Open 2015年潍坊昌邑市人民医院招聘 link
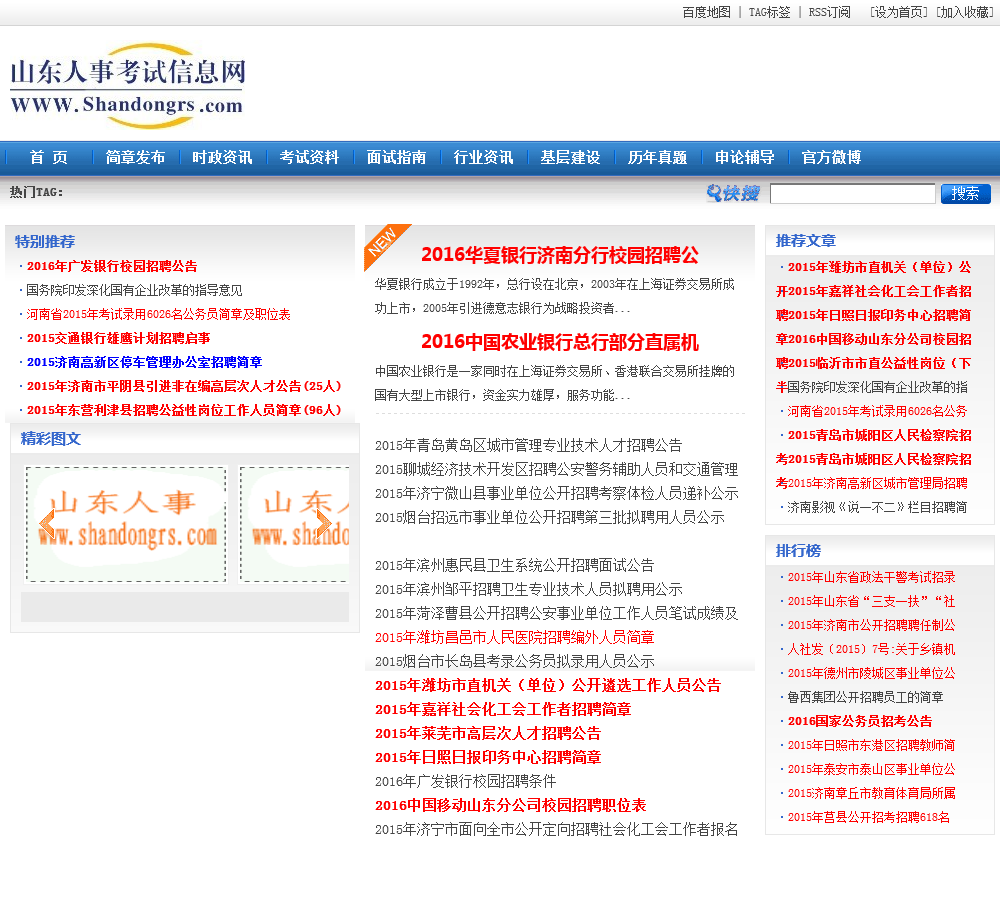The width and height of the screenshot is (1000, 909). pyautogui.click(x=514, y=637)
